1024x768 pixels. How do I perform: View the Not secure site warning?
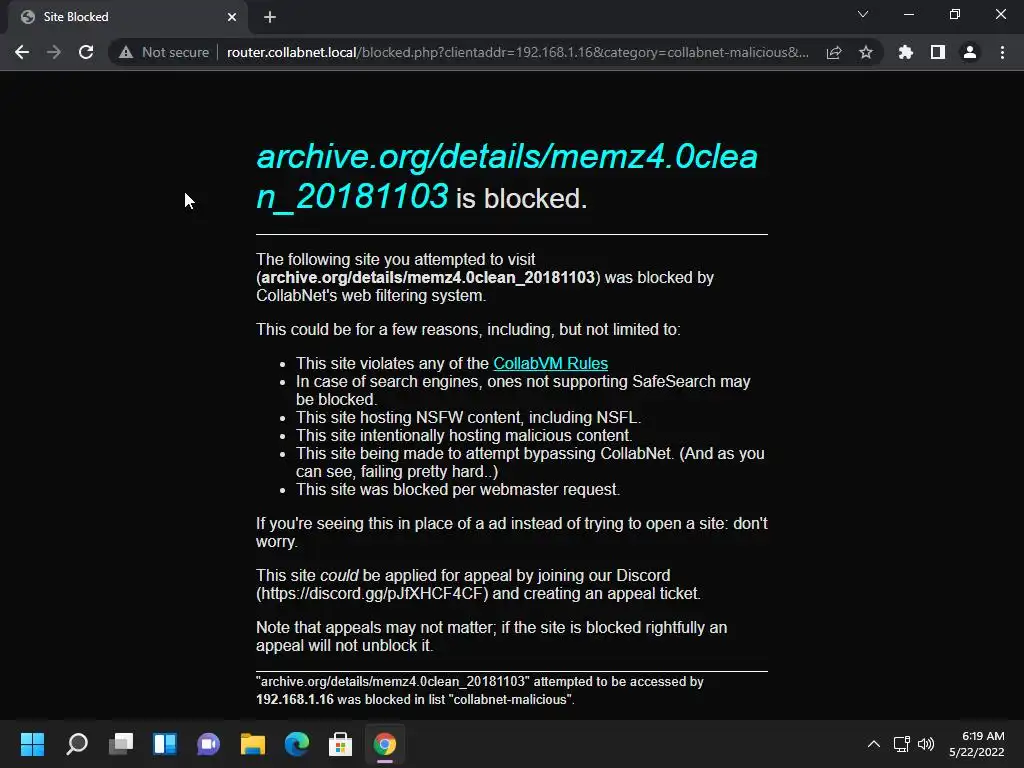click(x=163, y=52)
